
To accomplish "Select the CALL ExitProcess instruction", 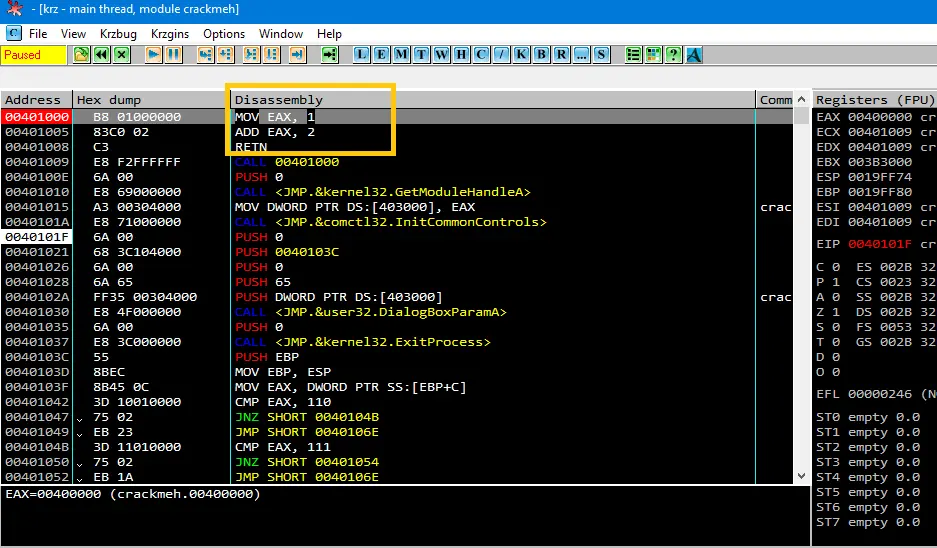I will (x=363, y=342).
